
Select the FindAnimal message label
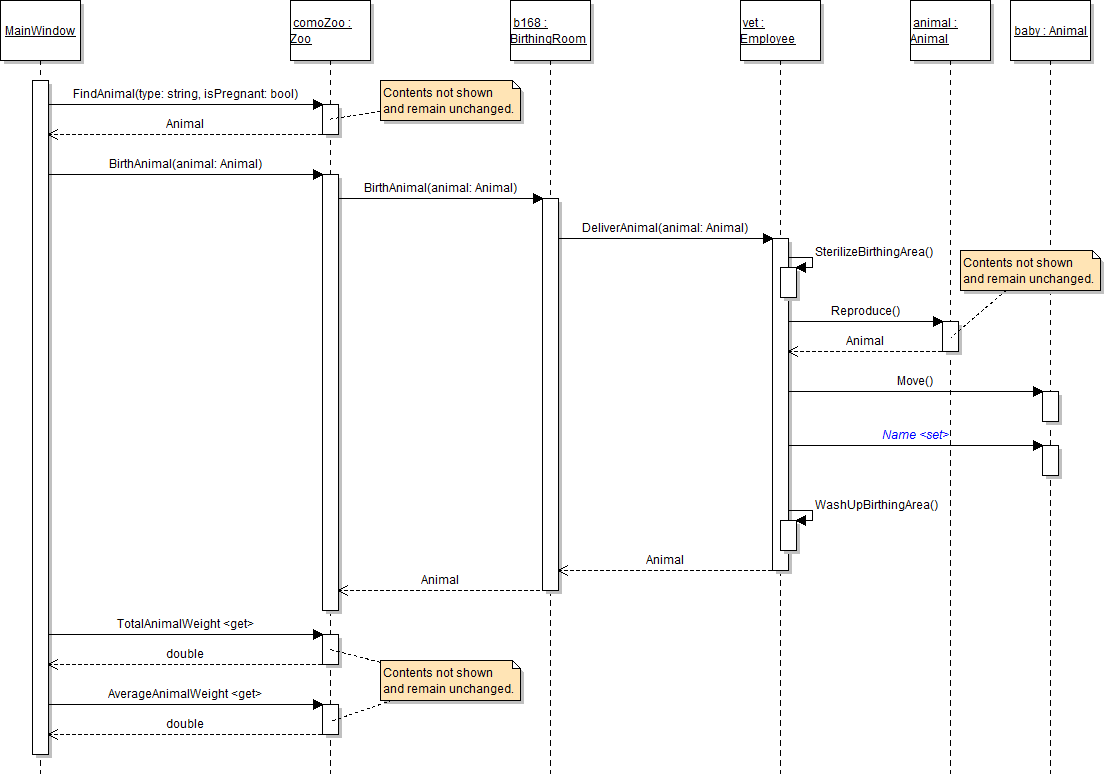coord(185,94)
